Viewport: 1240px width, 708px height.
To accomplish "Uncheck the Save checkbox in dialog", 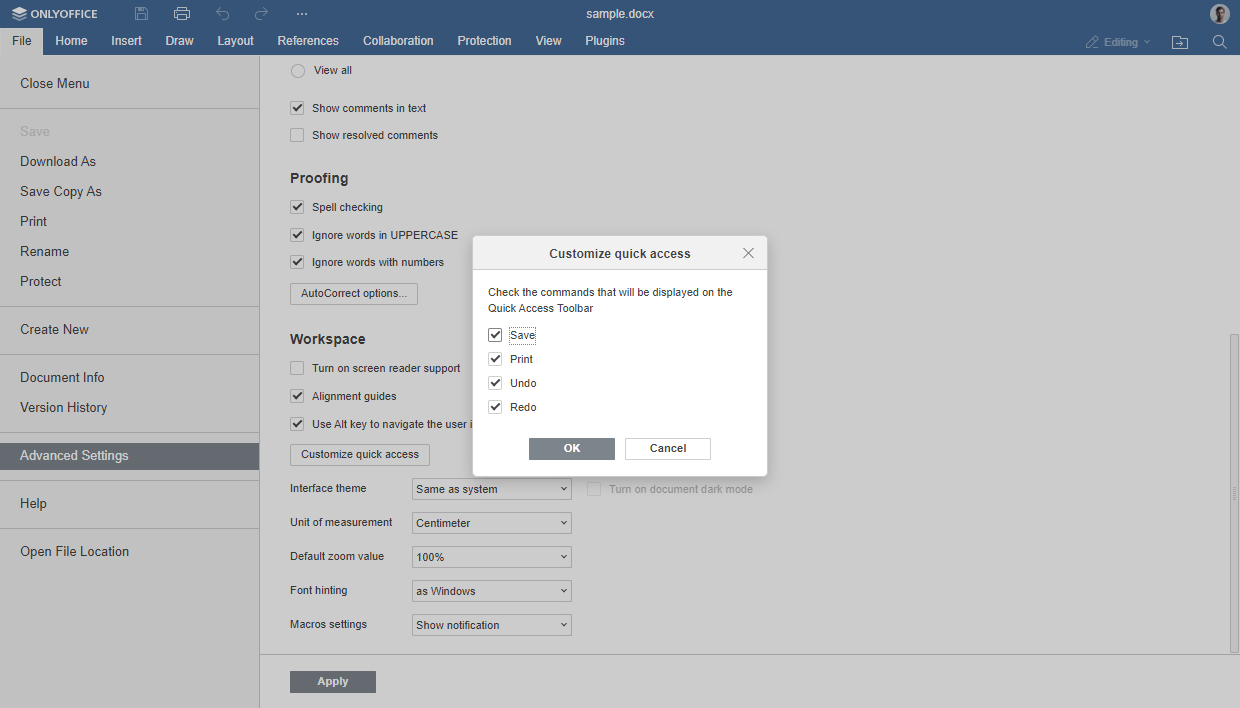I will point(495,335).
